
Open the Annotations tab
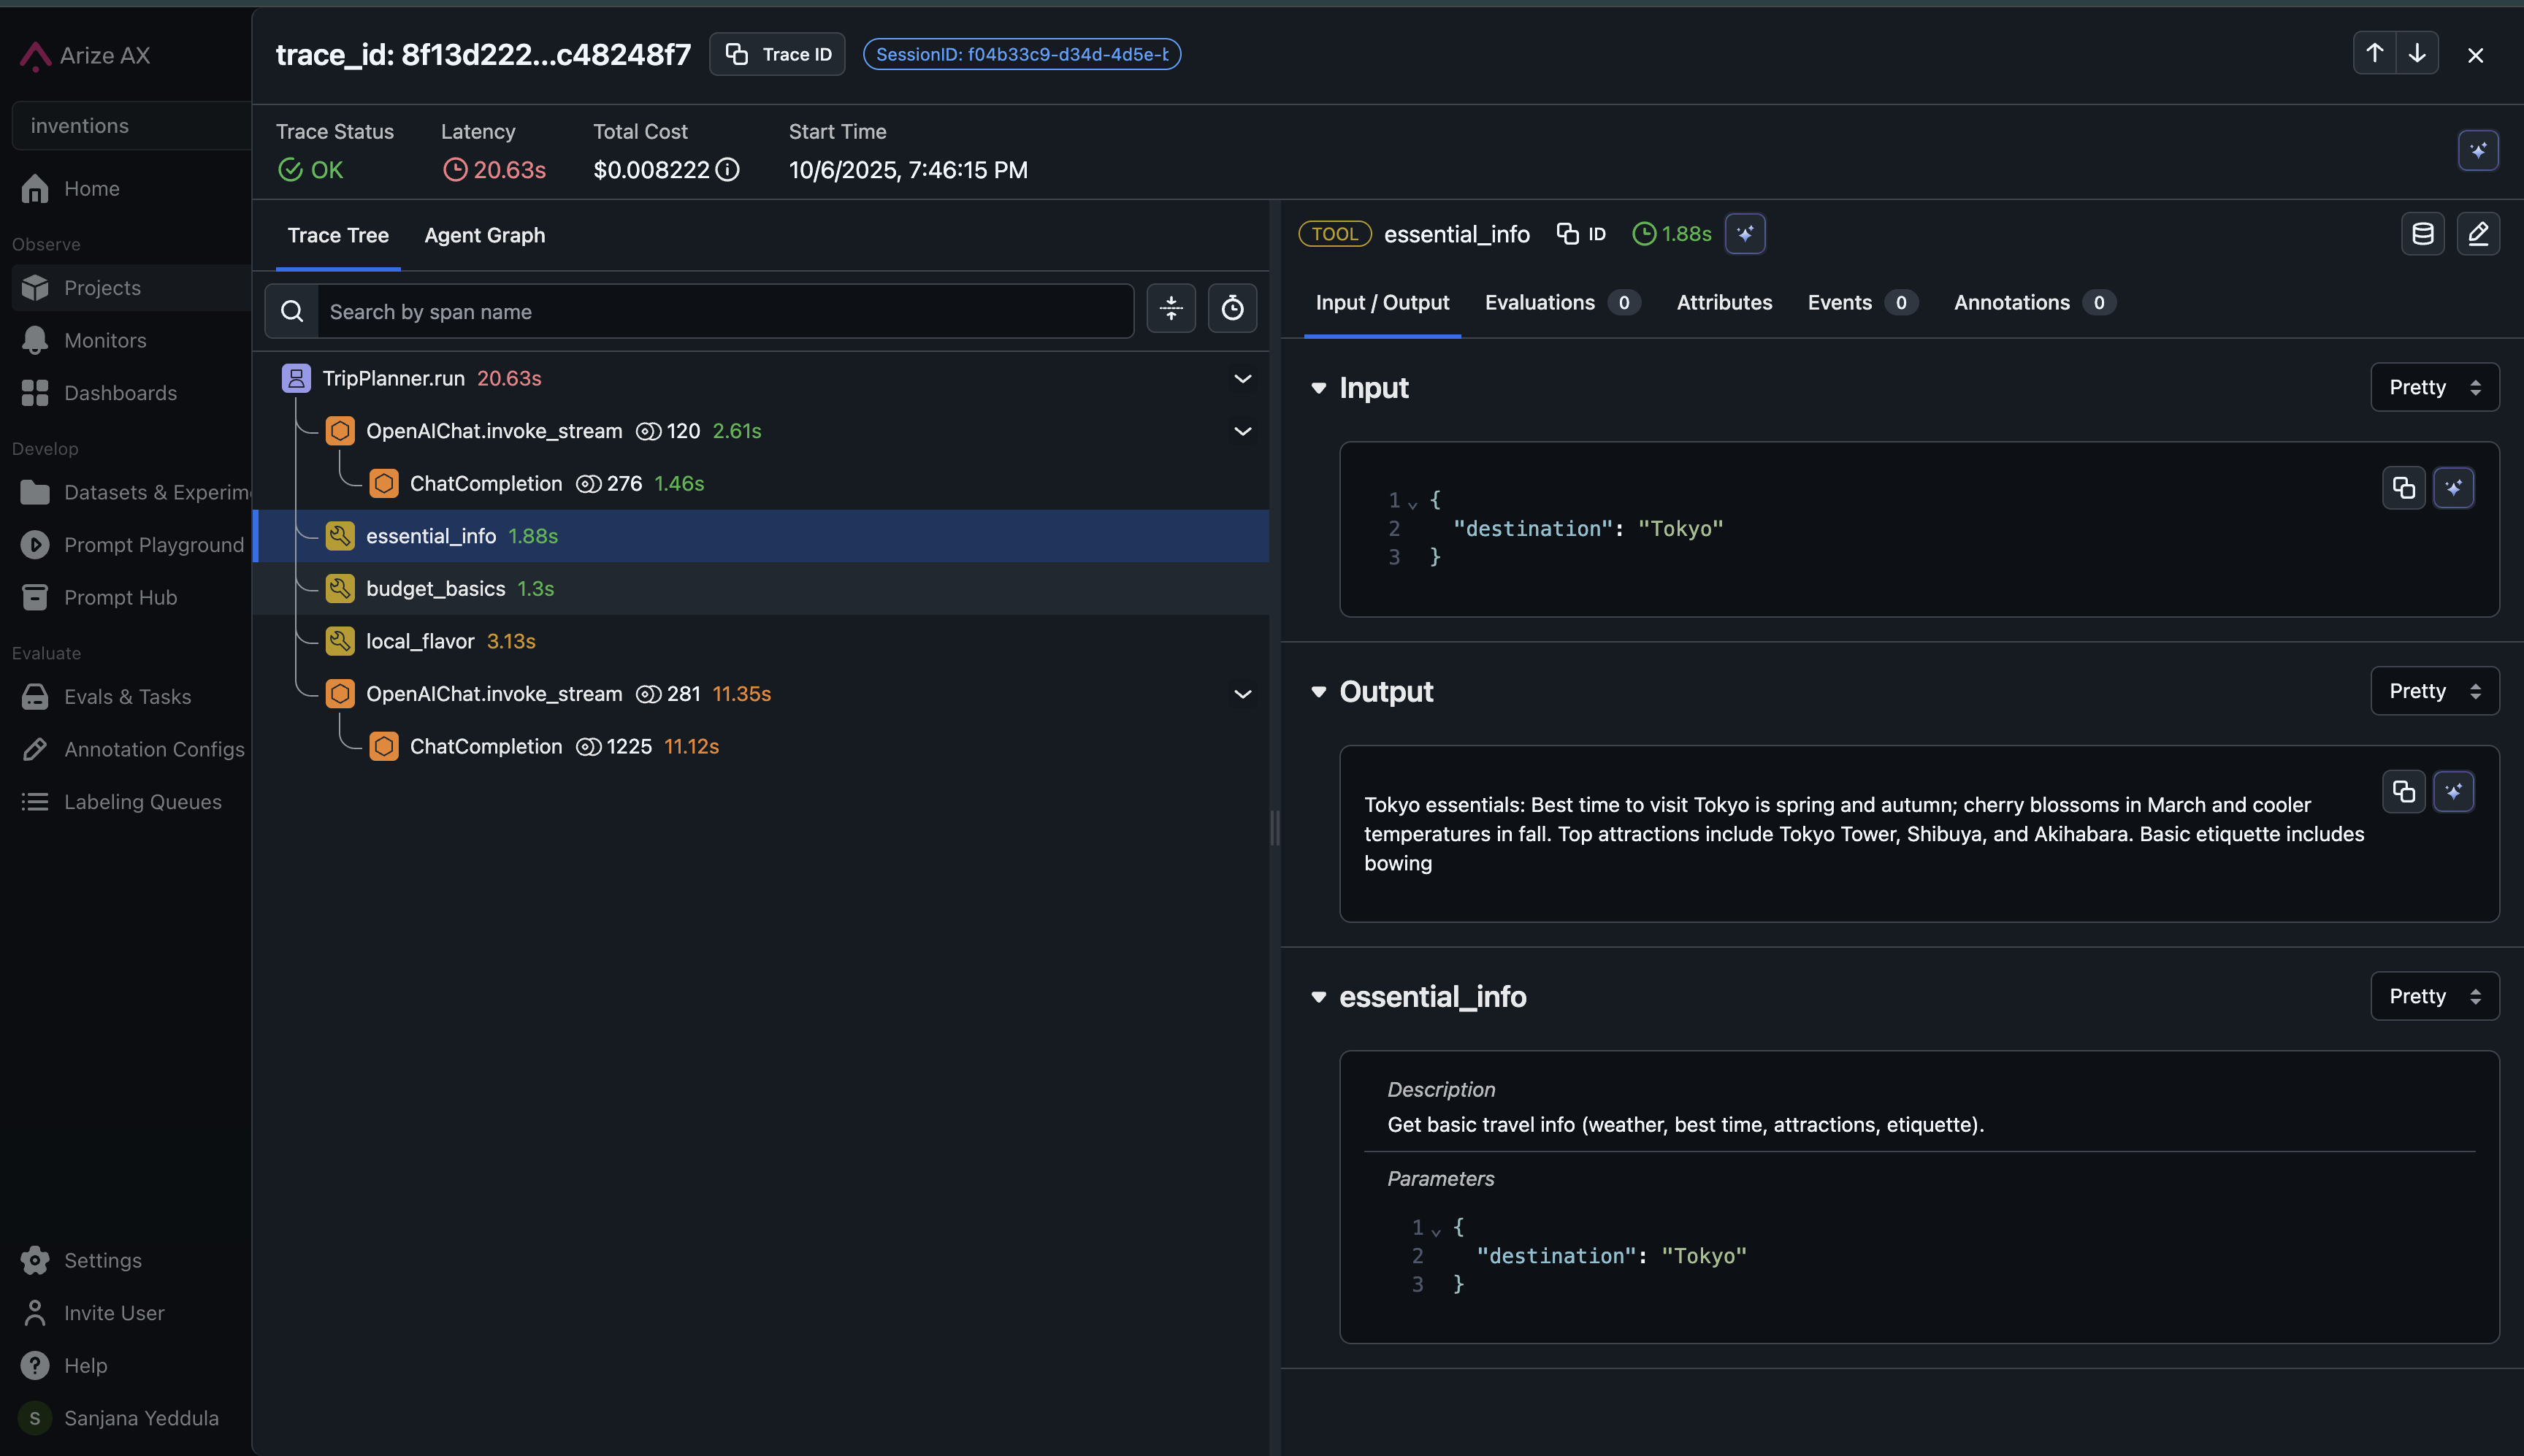tap(2033, 302)
